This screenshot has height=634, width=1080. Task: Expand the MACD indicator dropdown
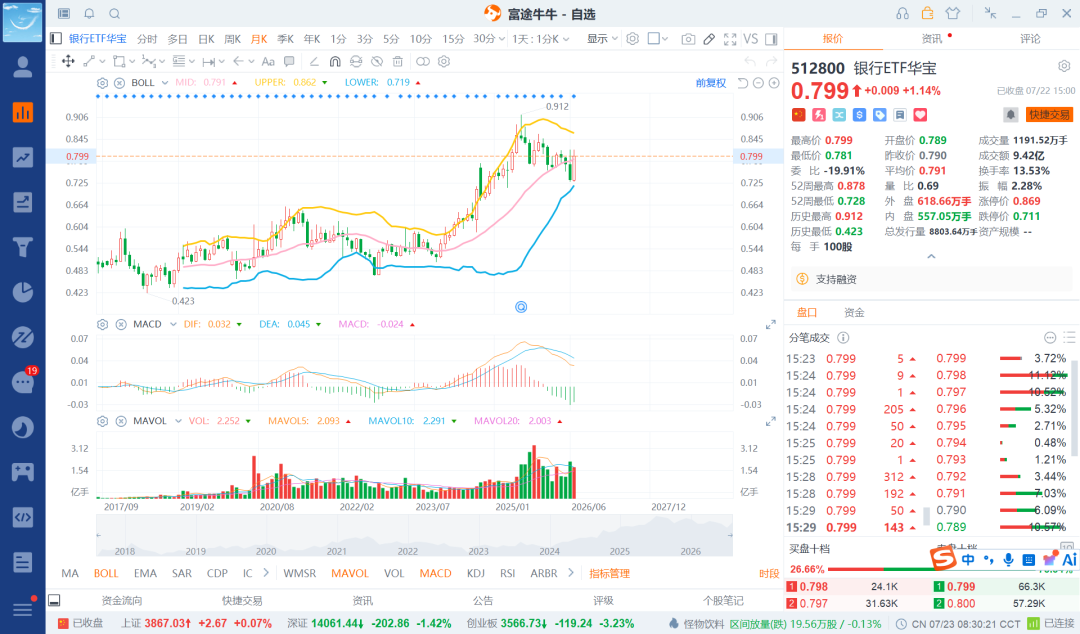click(x=173, y=324)
